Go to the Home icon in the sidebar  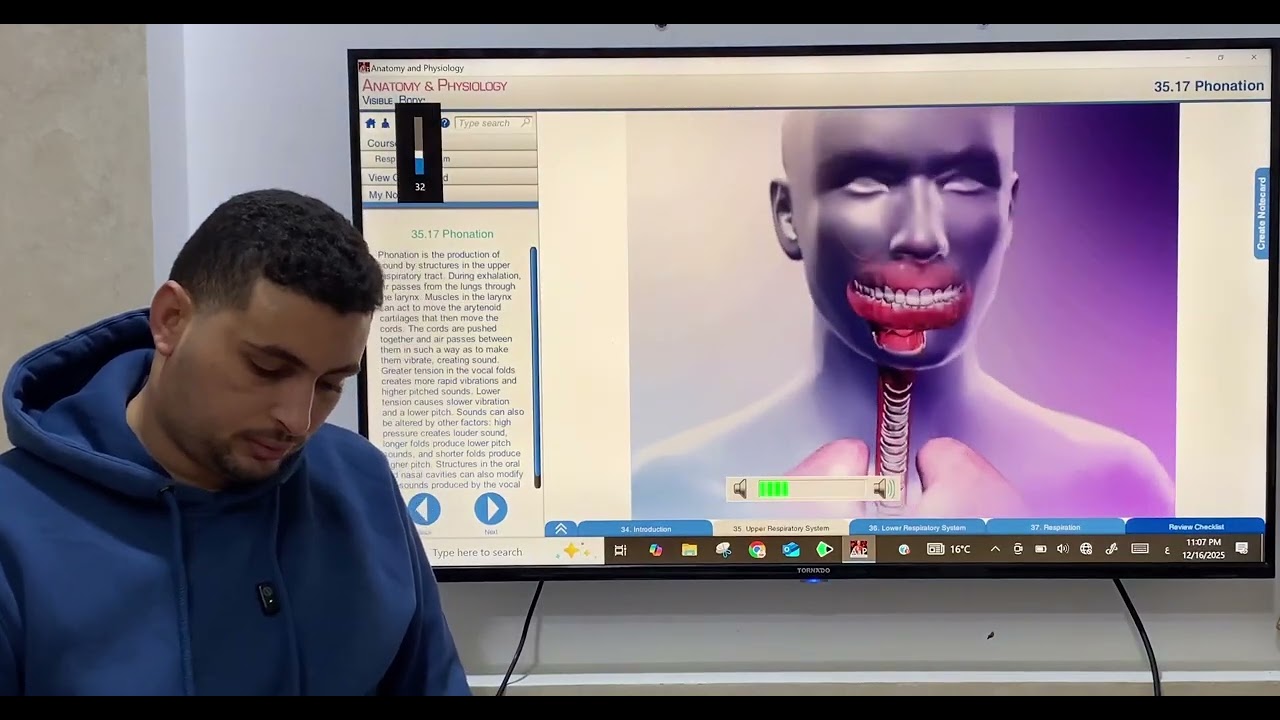tap(370, 123)
